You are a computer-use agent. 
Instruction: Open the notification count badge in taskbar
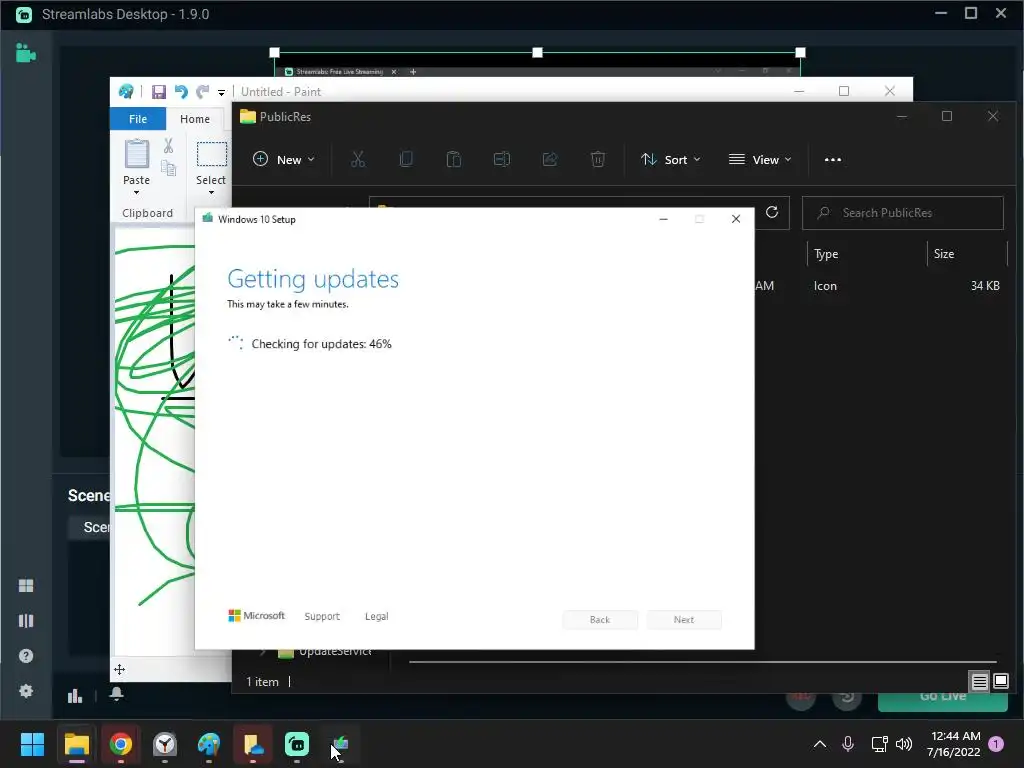tap(996, 744)
